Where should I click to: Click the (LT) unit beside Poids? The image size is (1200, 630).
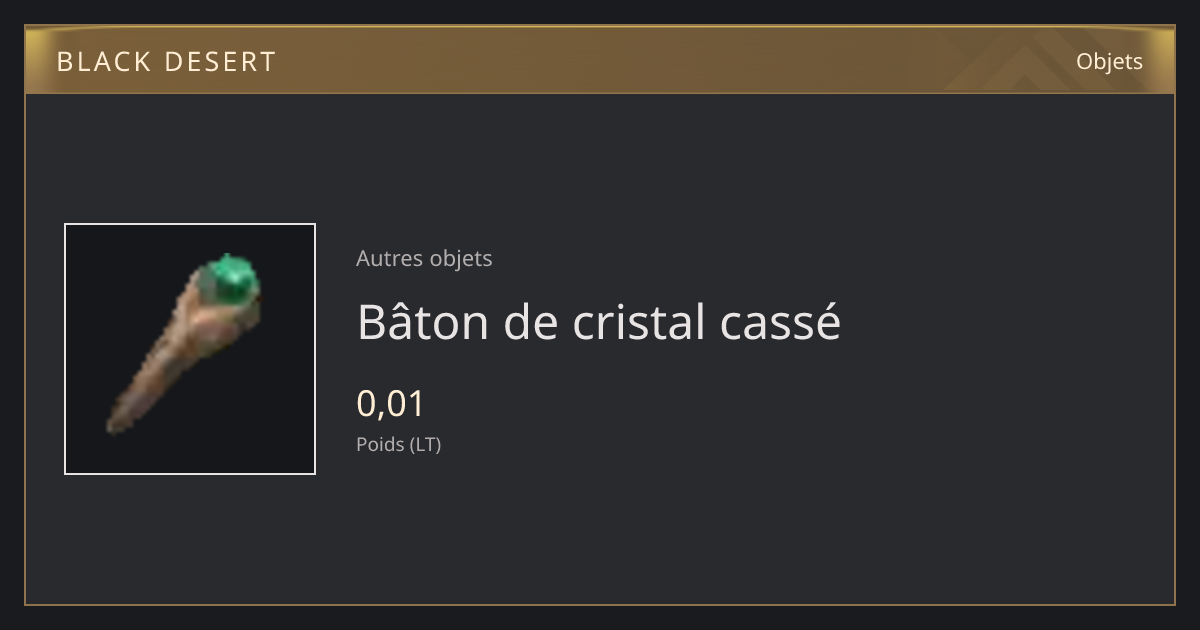tap(424, 444)
